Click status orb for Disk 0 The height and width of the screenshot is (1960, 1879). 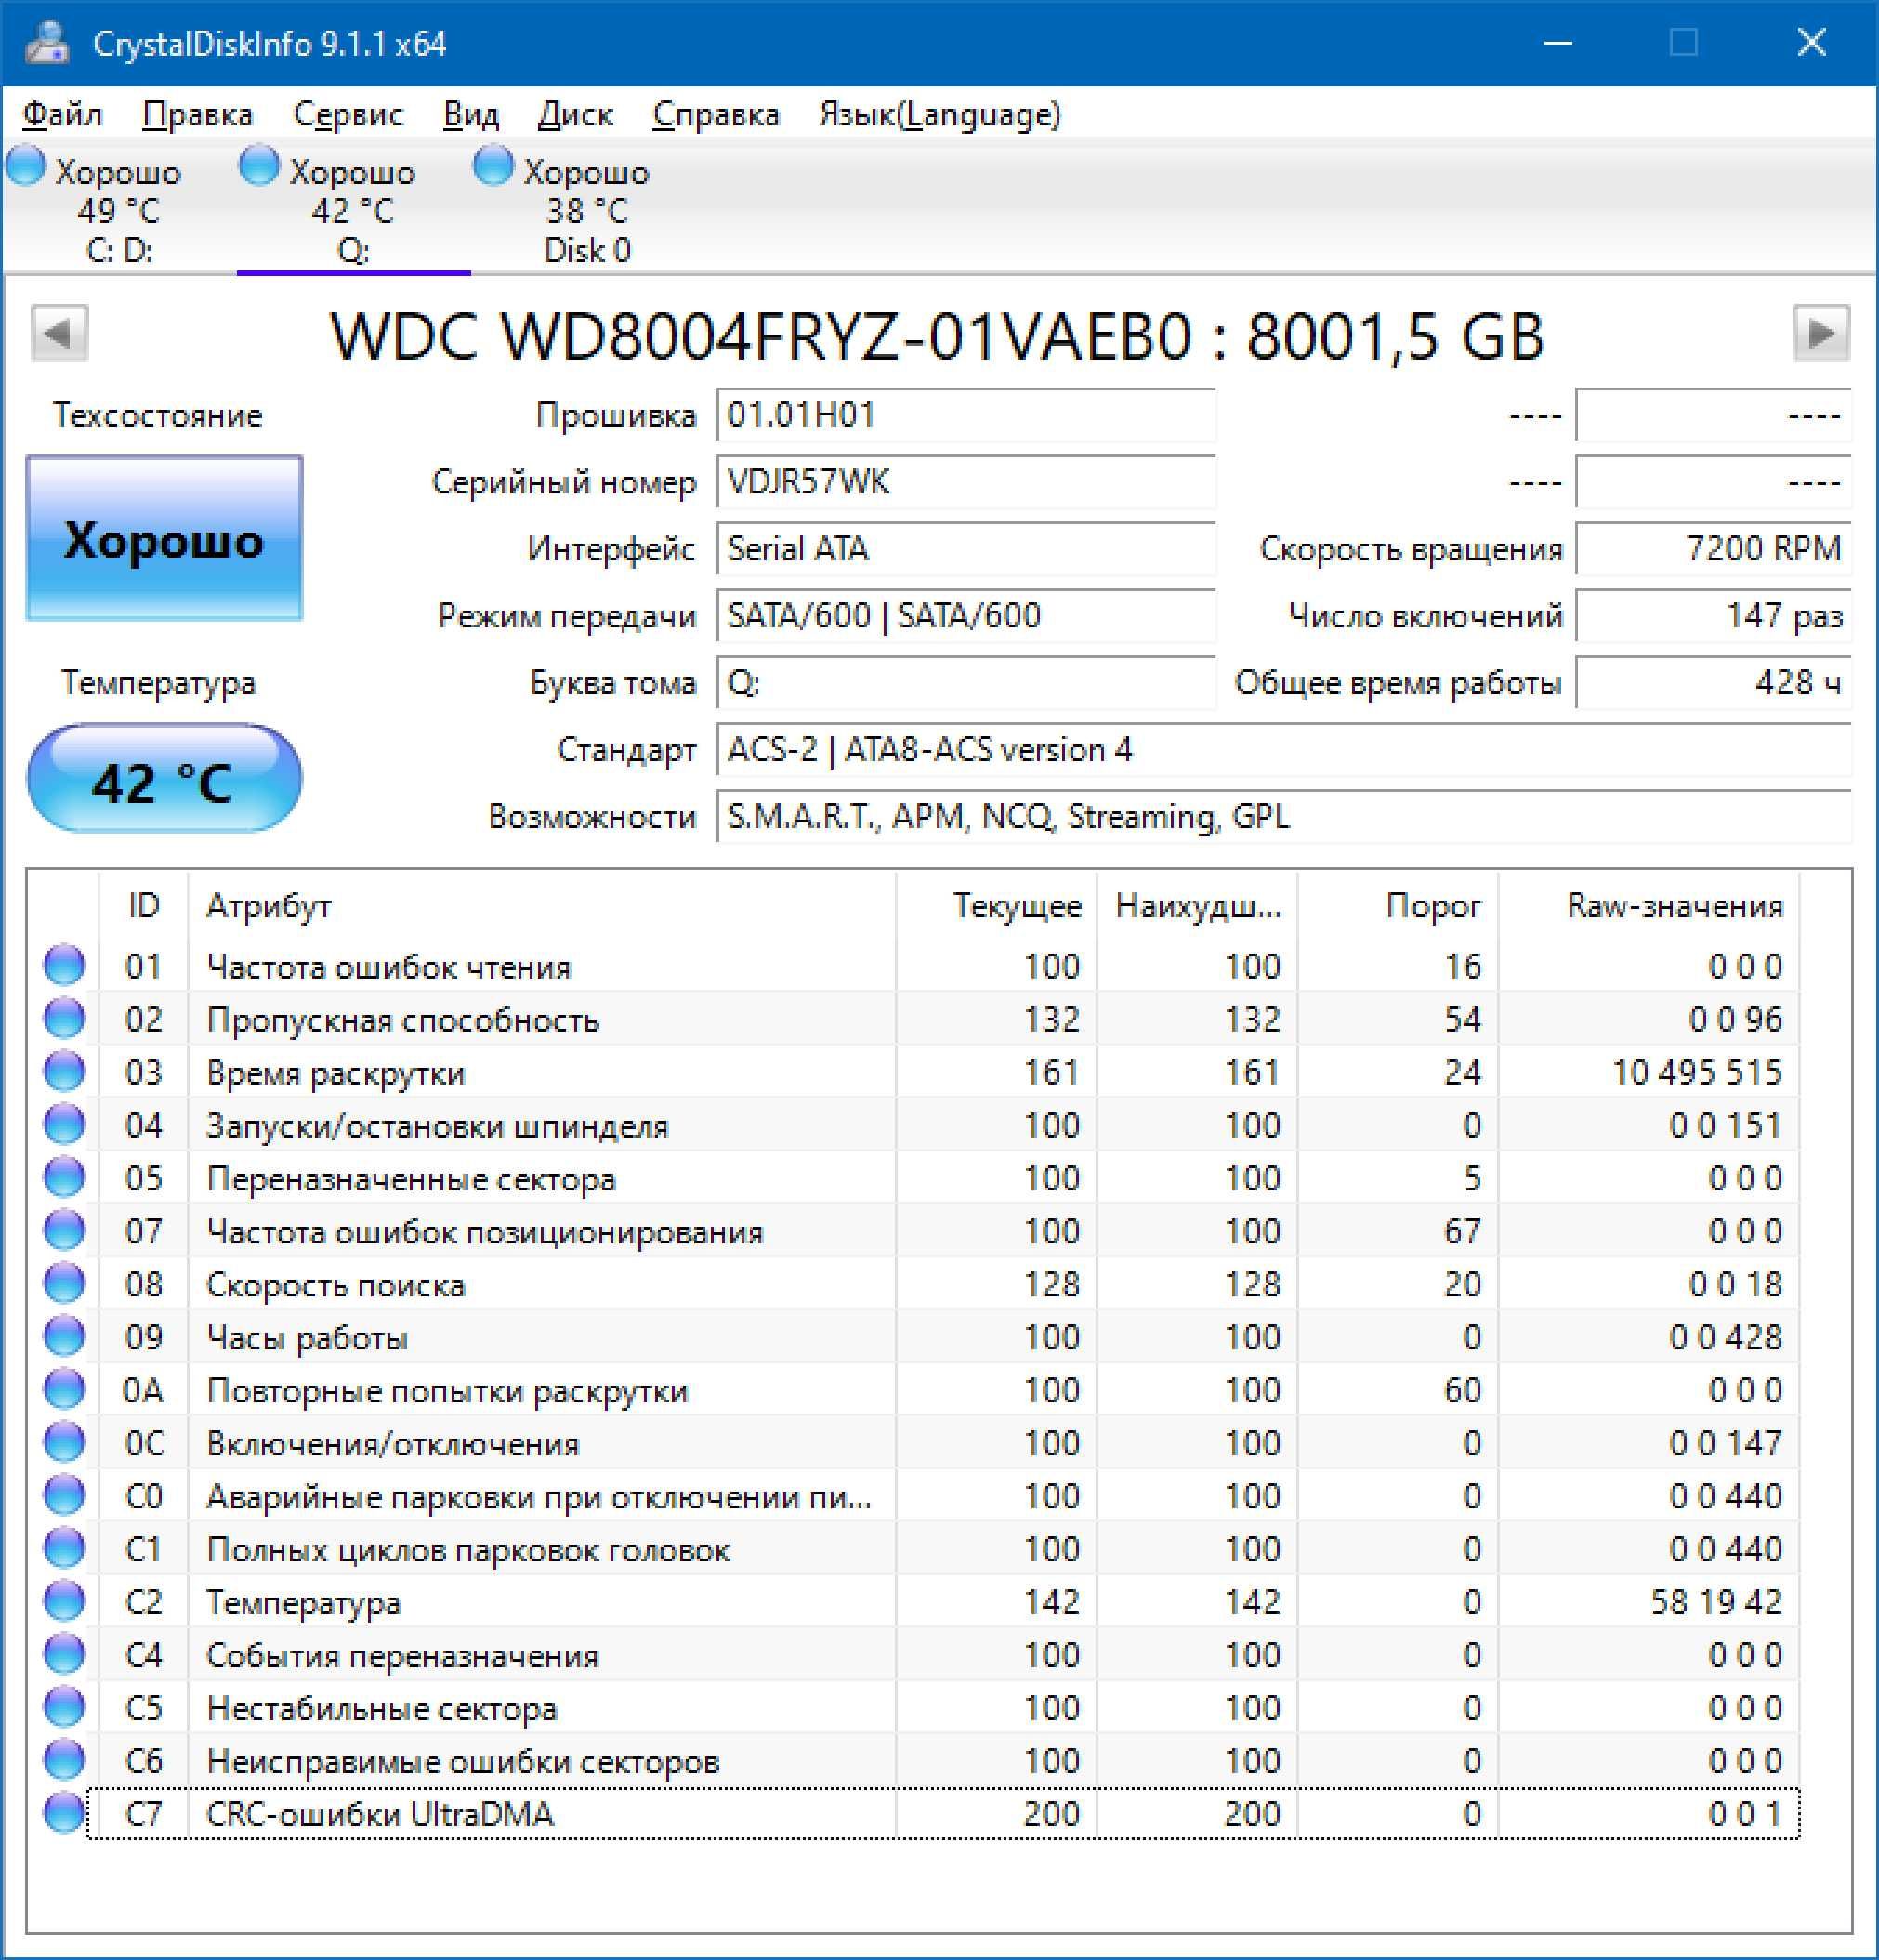coord(493,166)
